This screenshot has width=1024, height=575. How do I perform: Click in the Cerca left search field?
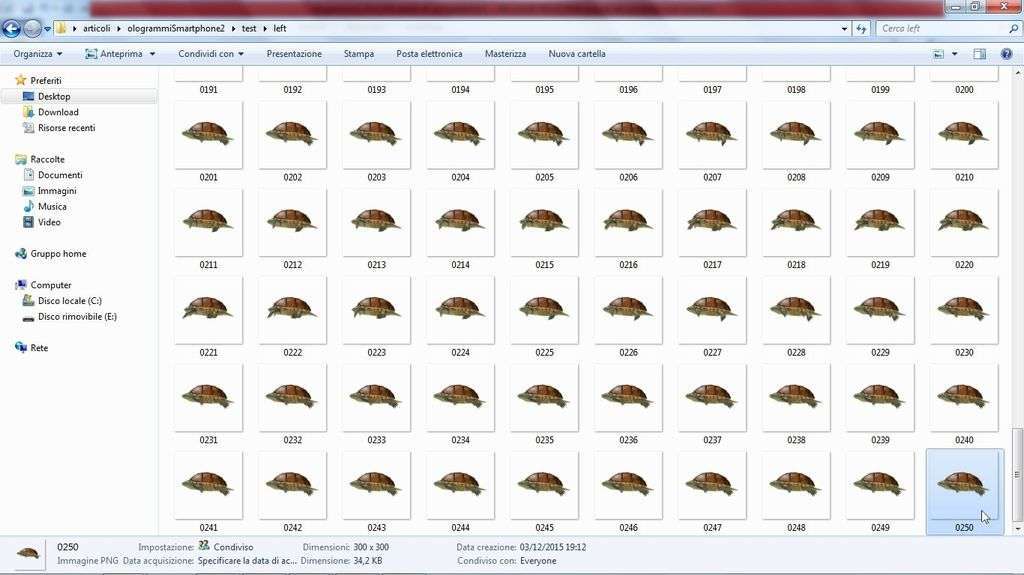pos(940,29)
